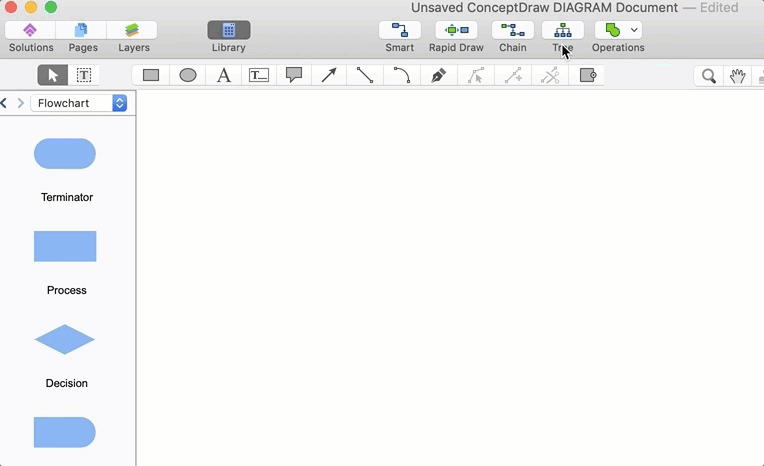Choose the Arc curve tool
This screenshot has width=764, height=466.
pos(402,76)
